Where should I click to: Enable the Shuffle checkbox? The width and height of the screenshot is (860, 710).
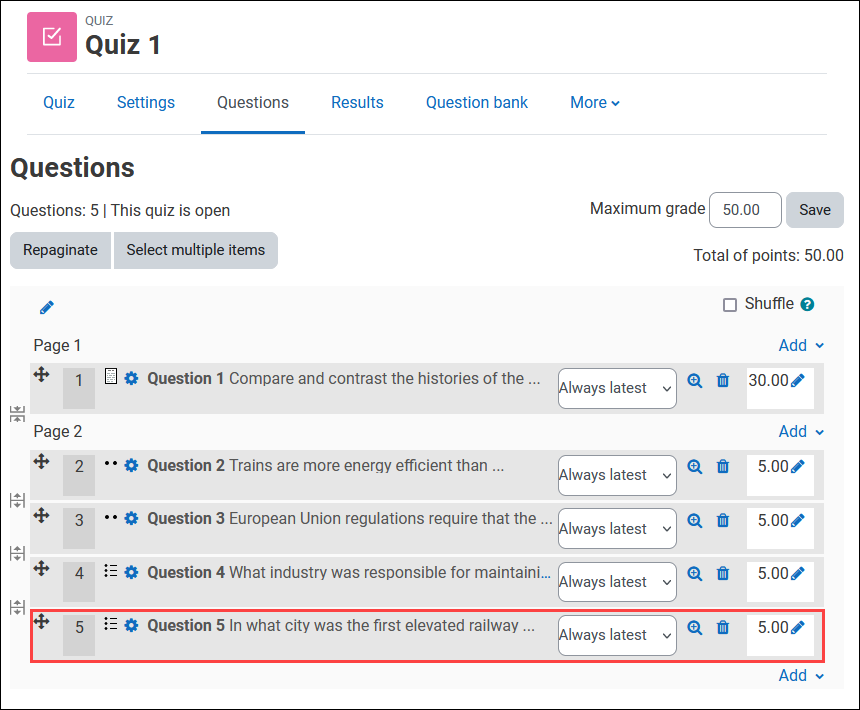731,304
